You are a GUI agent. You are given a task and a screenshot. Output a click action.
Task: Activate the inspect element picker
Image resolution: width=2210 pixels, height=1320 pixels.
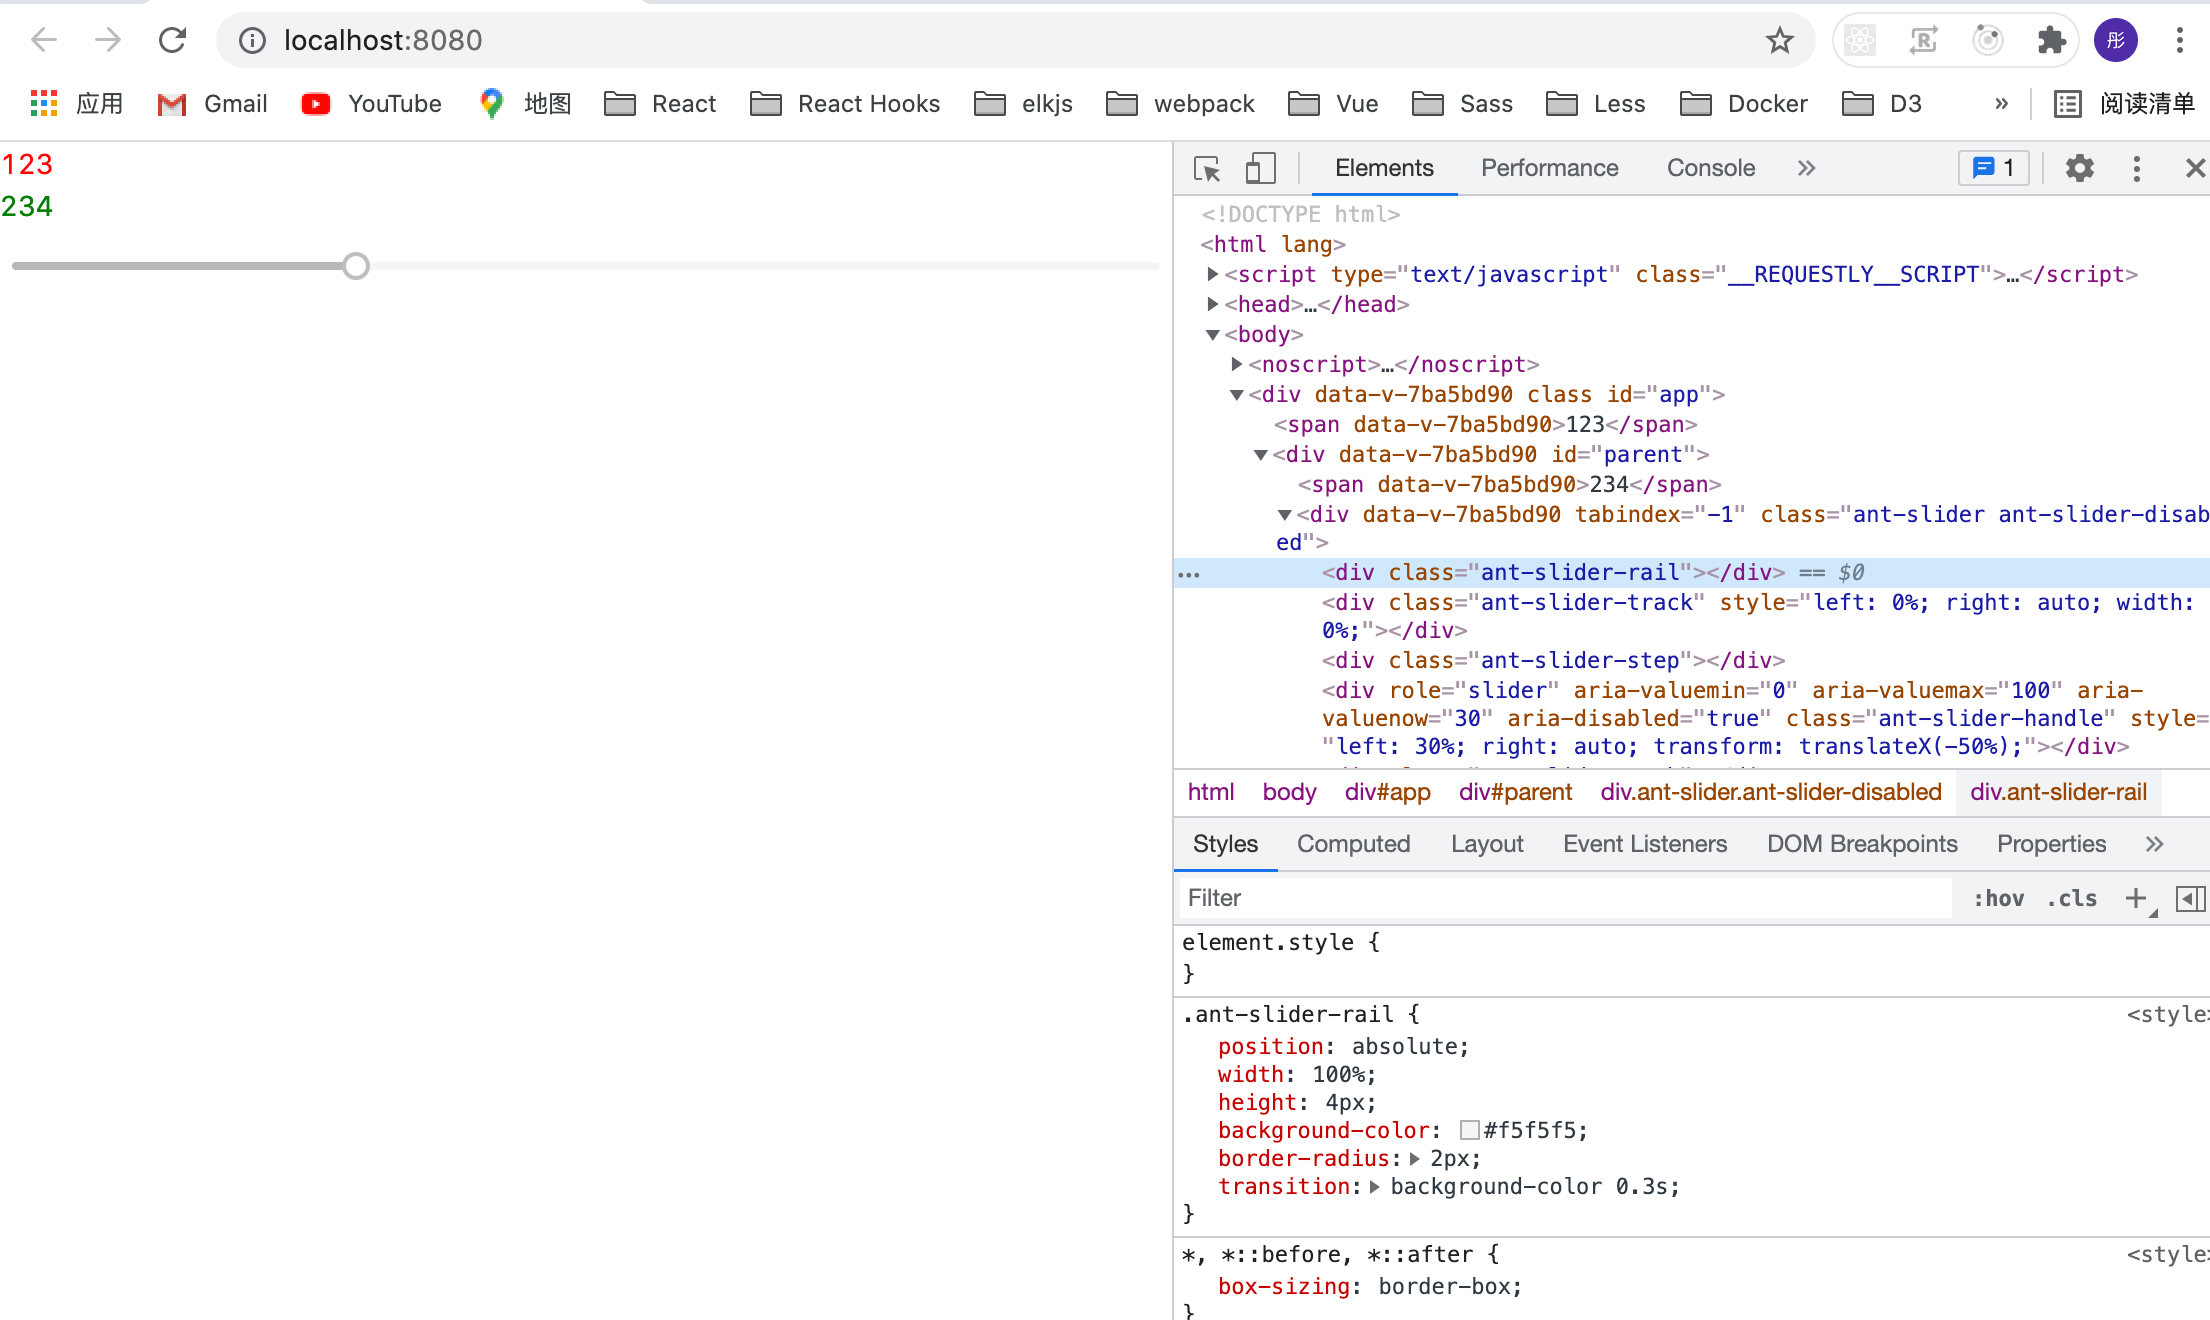coord(1207,168)
